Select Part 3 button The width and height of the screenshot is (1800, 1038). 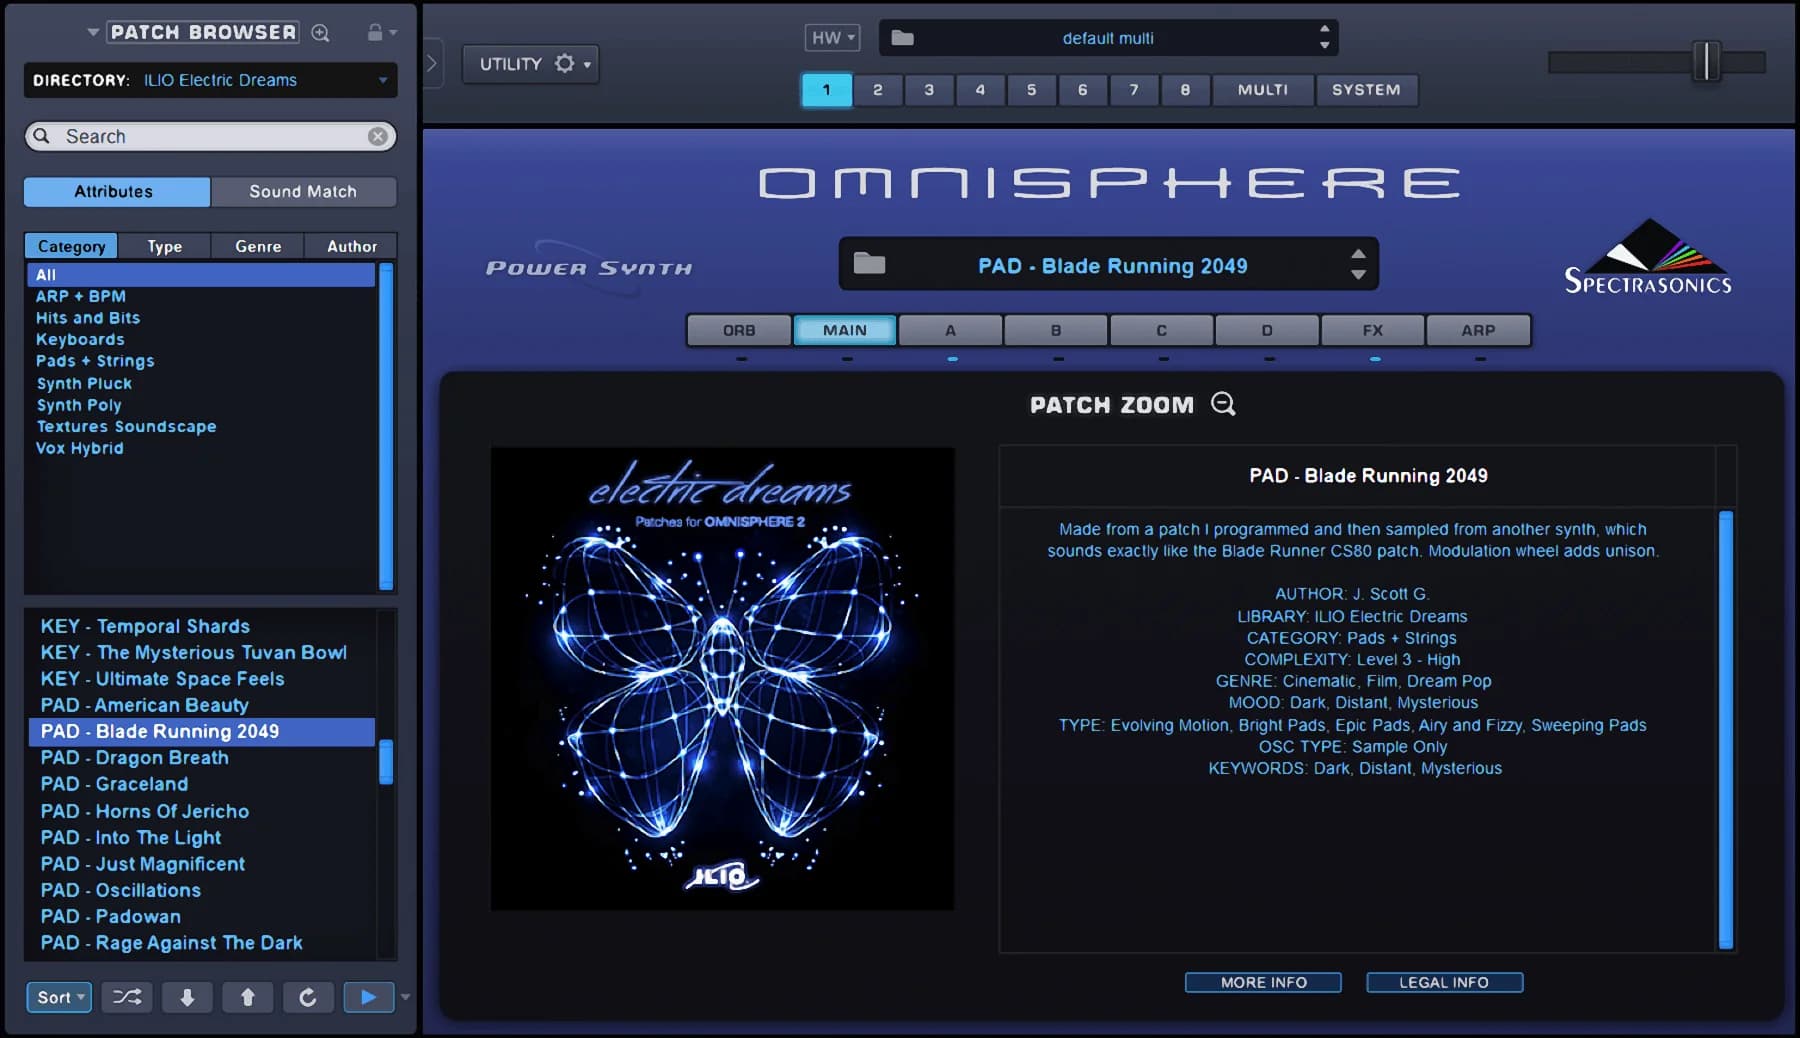pyautogui.click(x=929, y=90)
